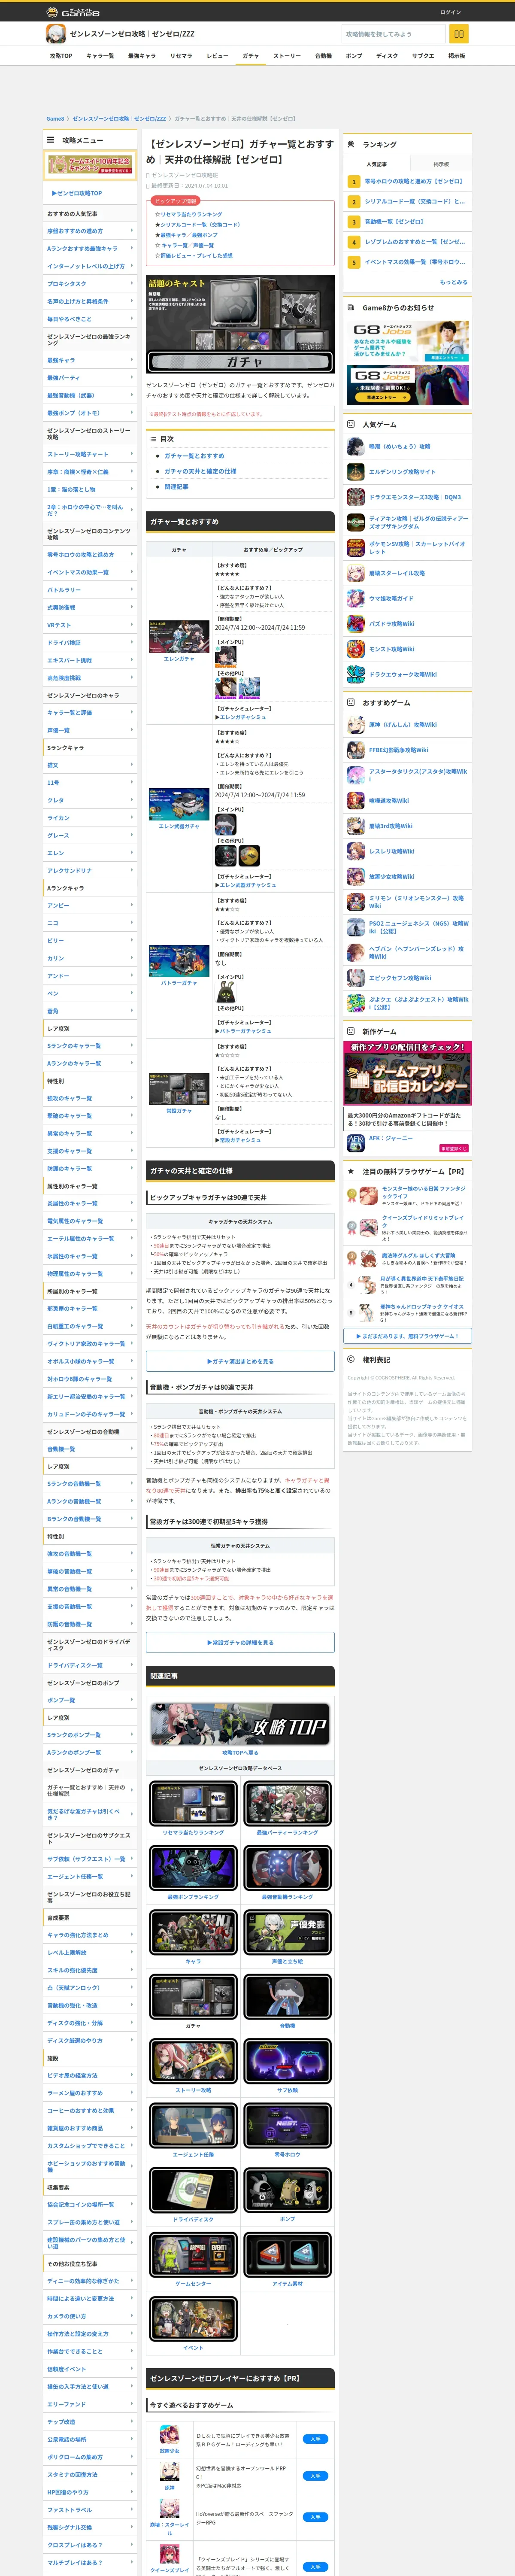
Task: Click エレンガチャシミュ simulator link
Action: [243, 717]
